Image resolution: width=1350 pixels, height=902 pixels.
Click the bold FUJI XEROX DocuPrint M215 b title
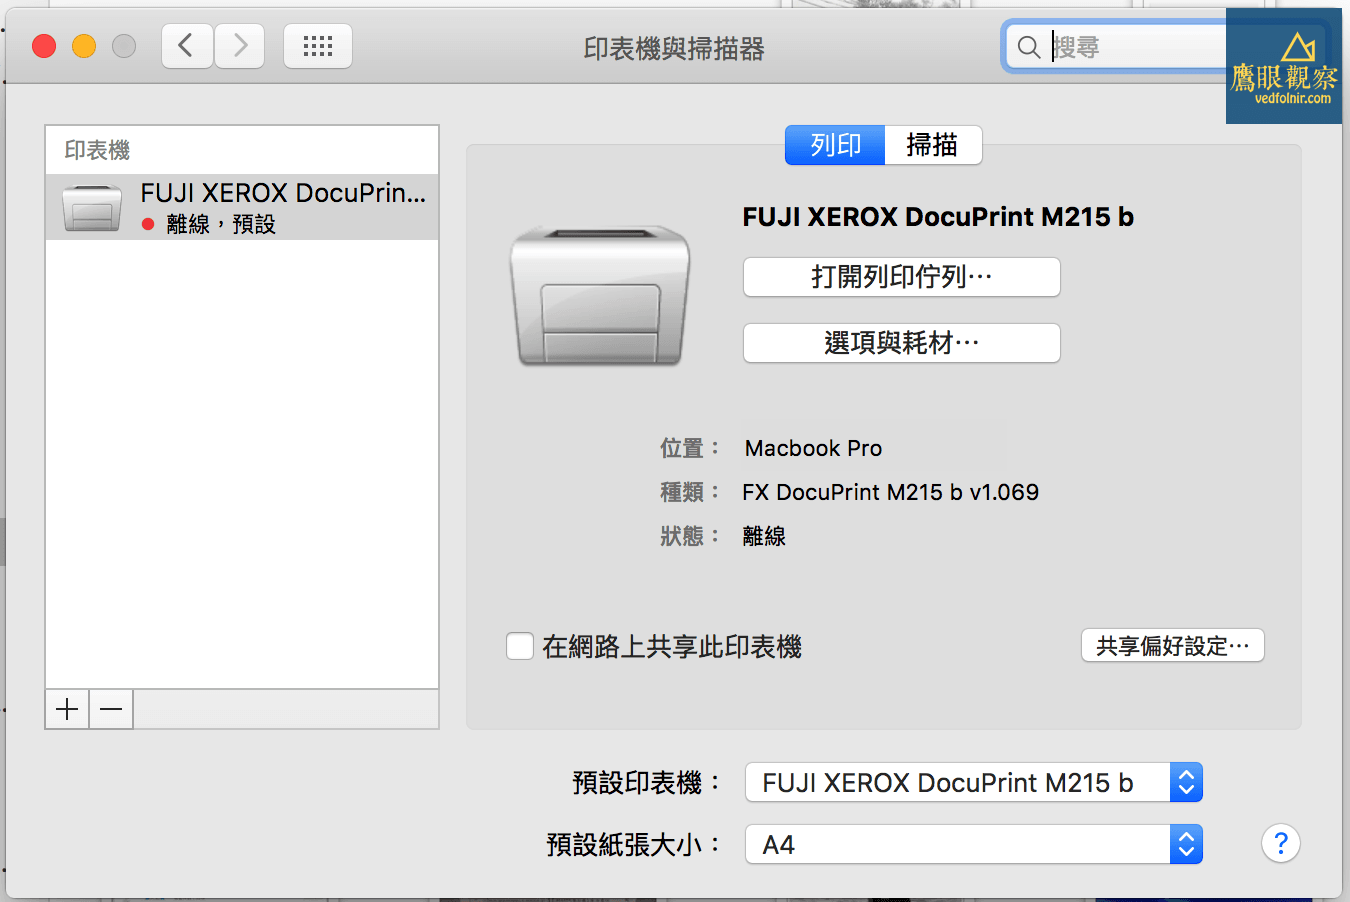pos(938,217)
